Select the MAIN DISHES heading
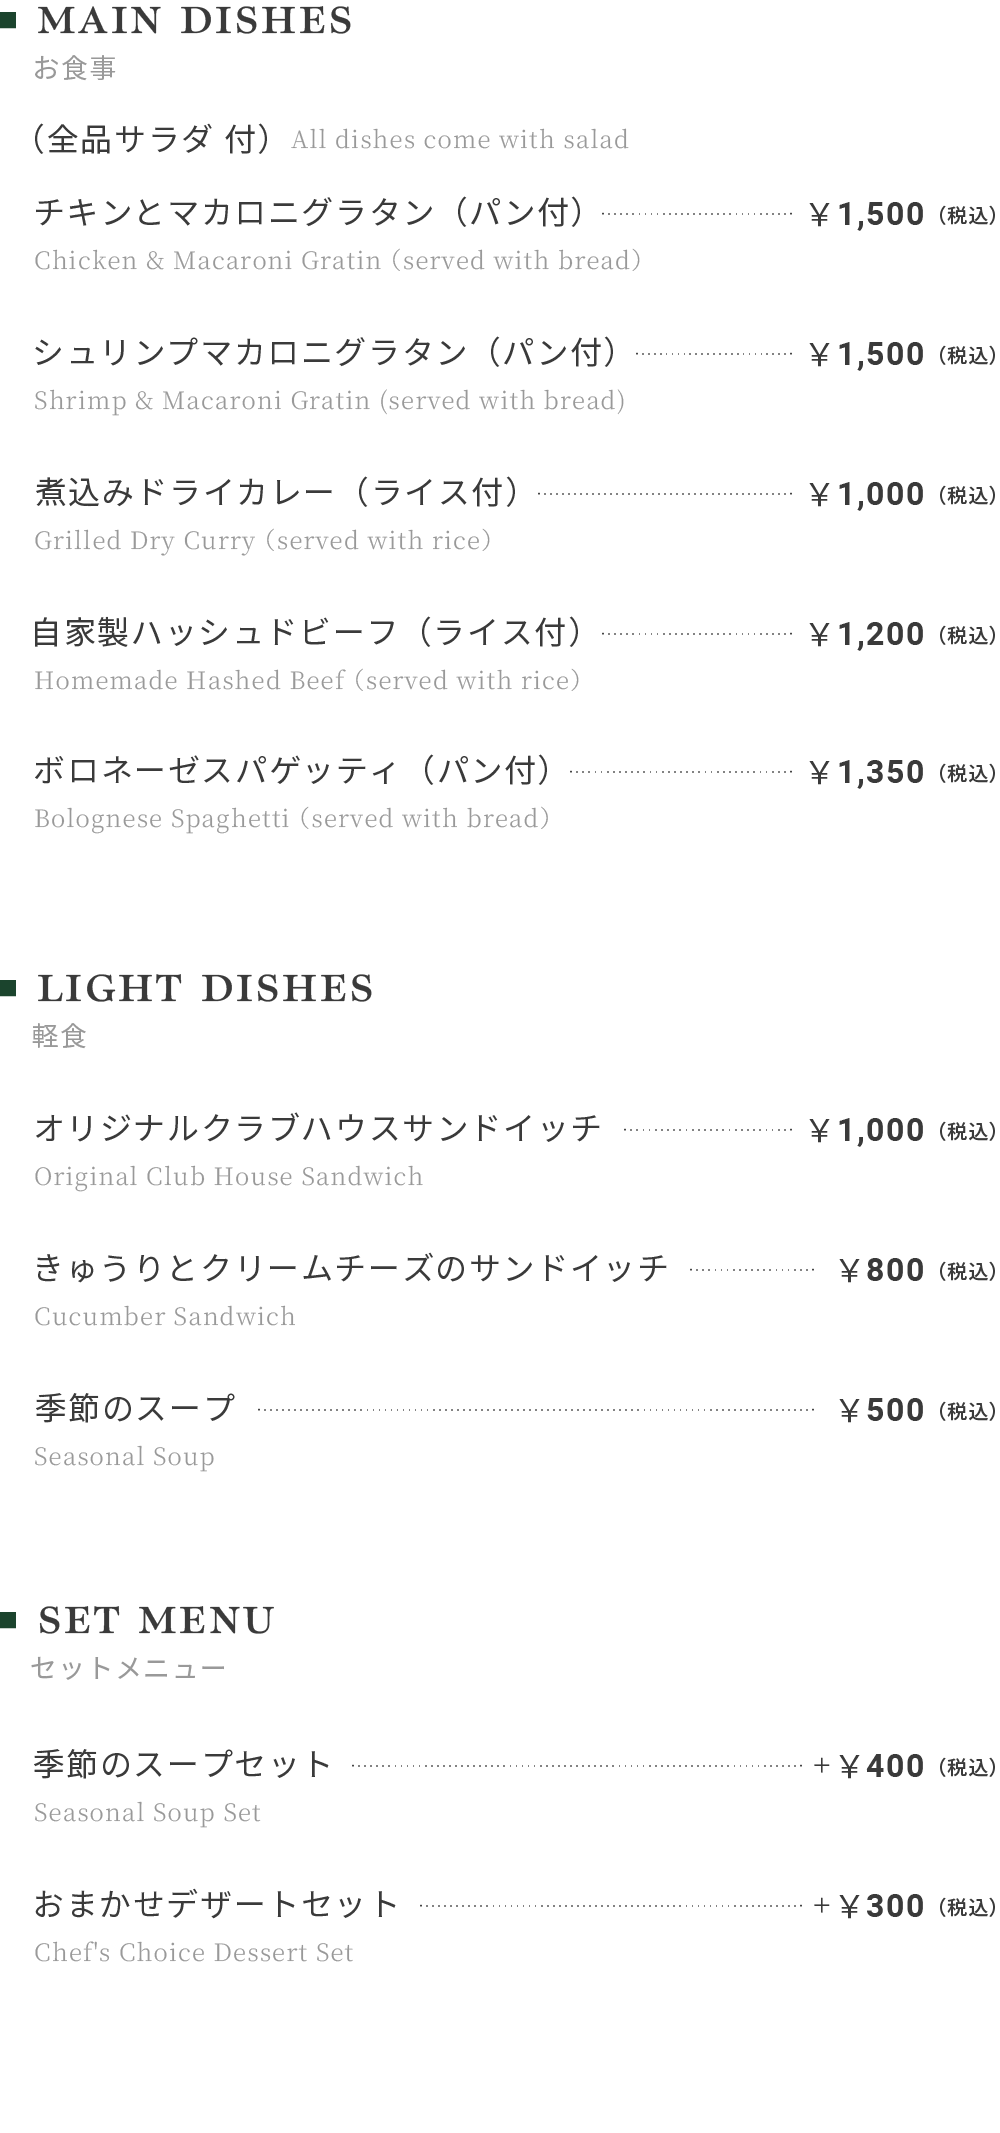 [x=195, y=21]
